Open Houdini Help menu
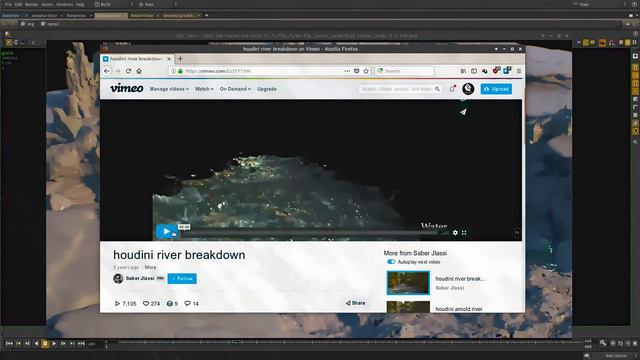The height and width of the screenshot is (360, 640). click(x=80, y=4)
